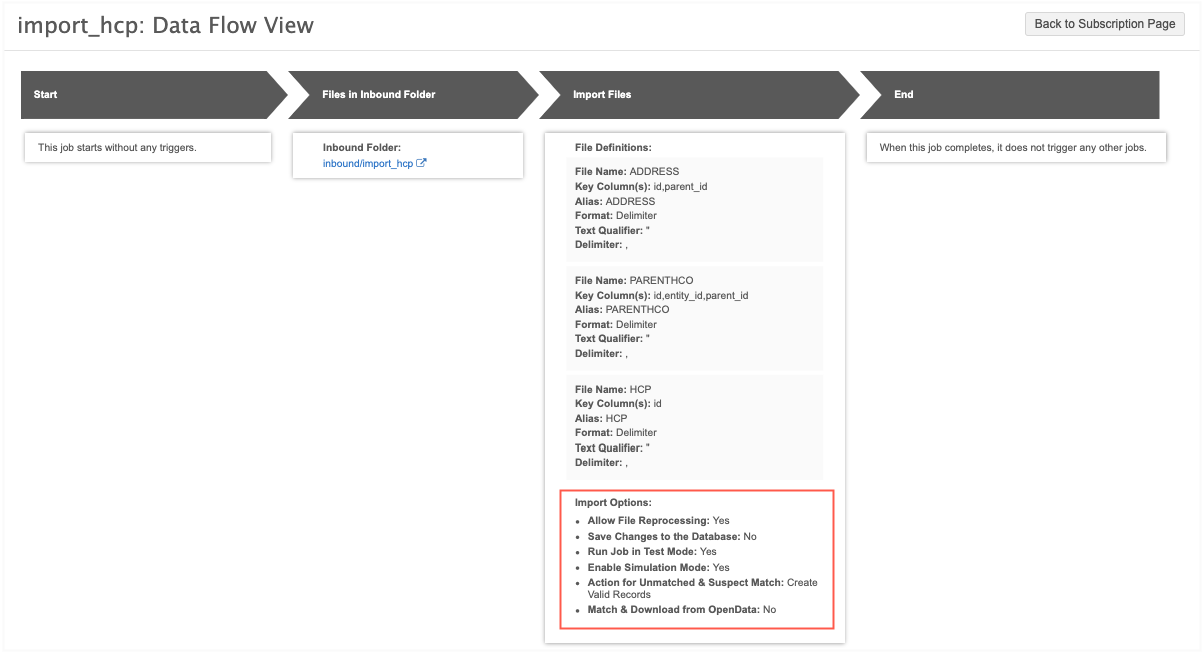Click the import_hcp: Data Flow View title
Screen dimensions: 1203x652
pyautogui.click(x=166, y=26)
